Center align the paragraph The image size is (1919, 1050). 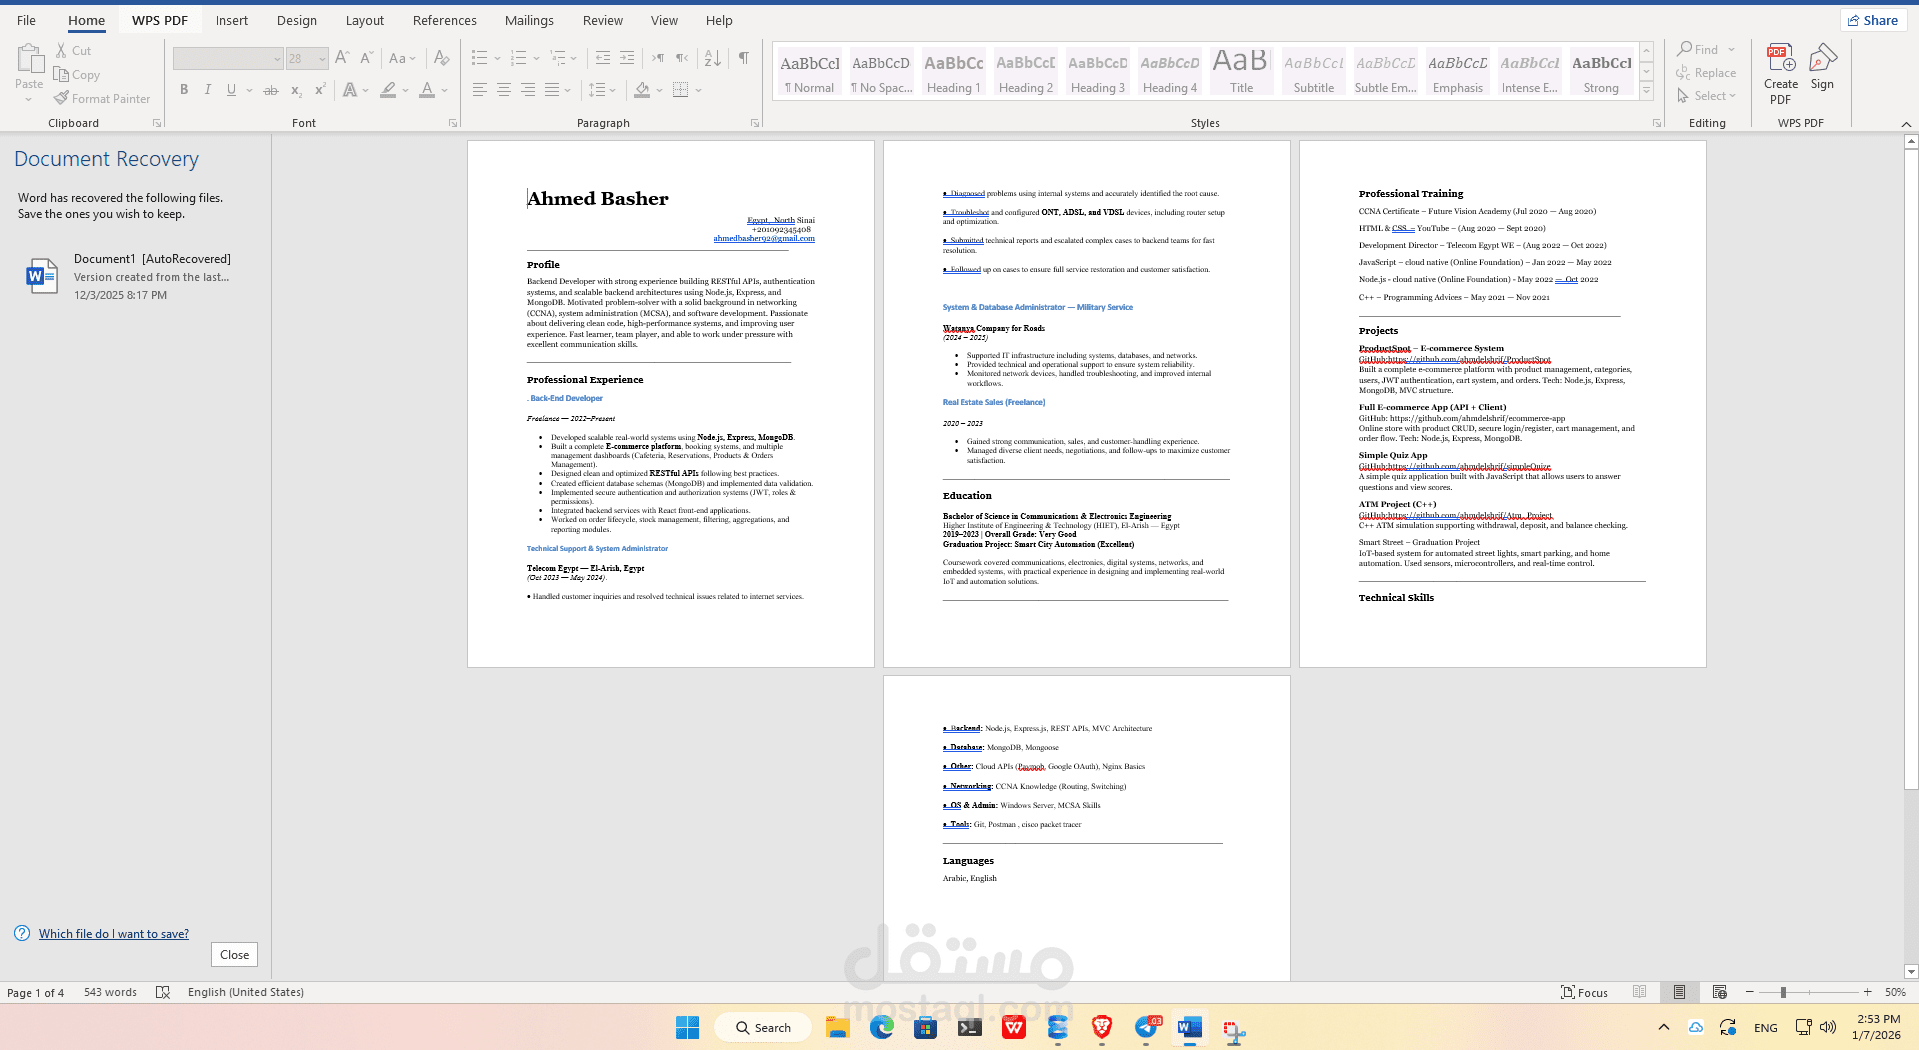coord(504,90)
